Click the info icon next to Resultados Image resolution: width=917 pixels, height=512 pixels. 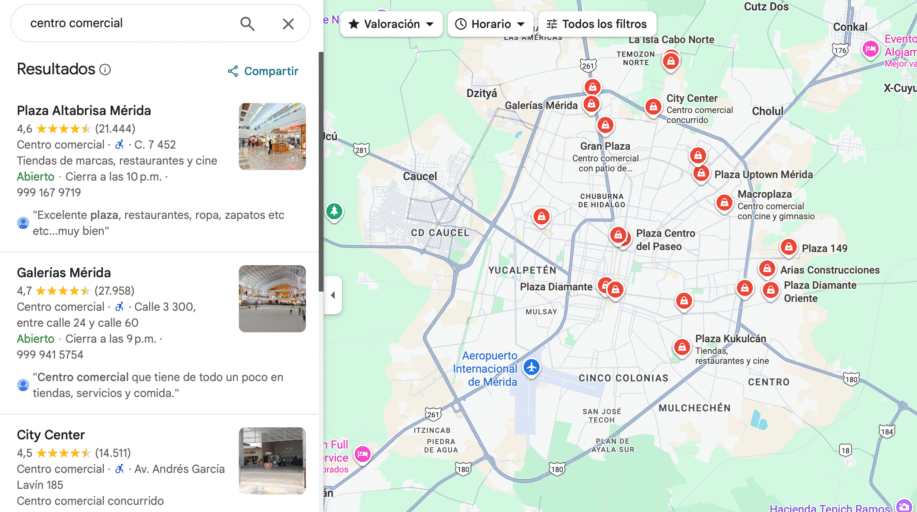click(x=105, y=70)
